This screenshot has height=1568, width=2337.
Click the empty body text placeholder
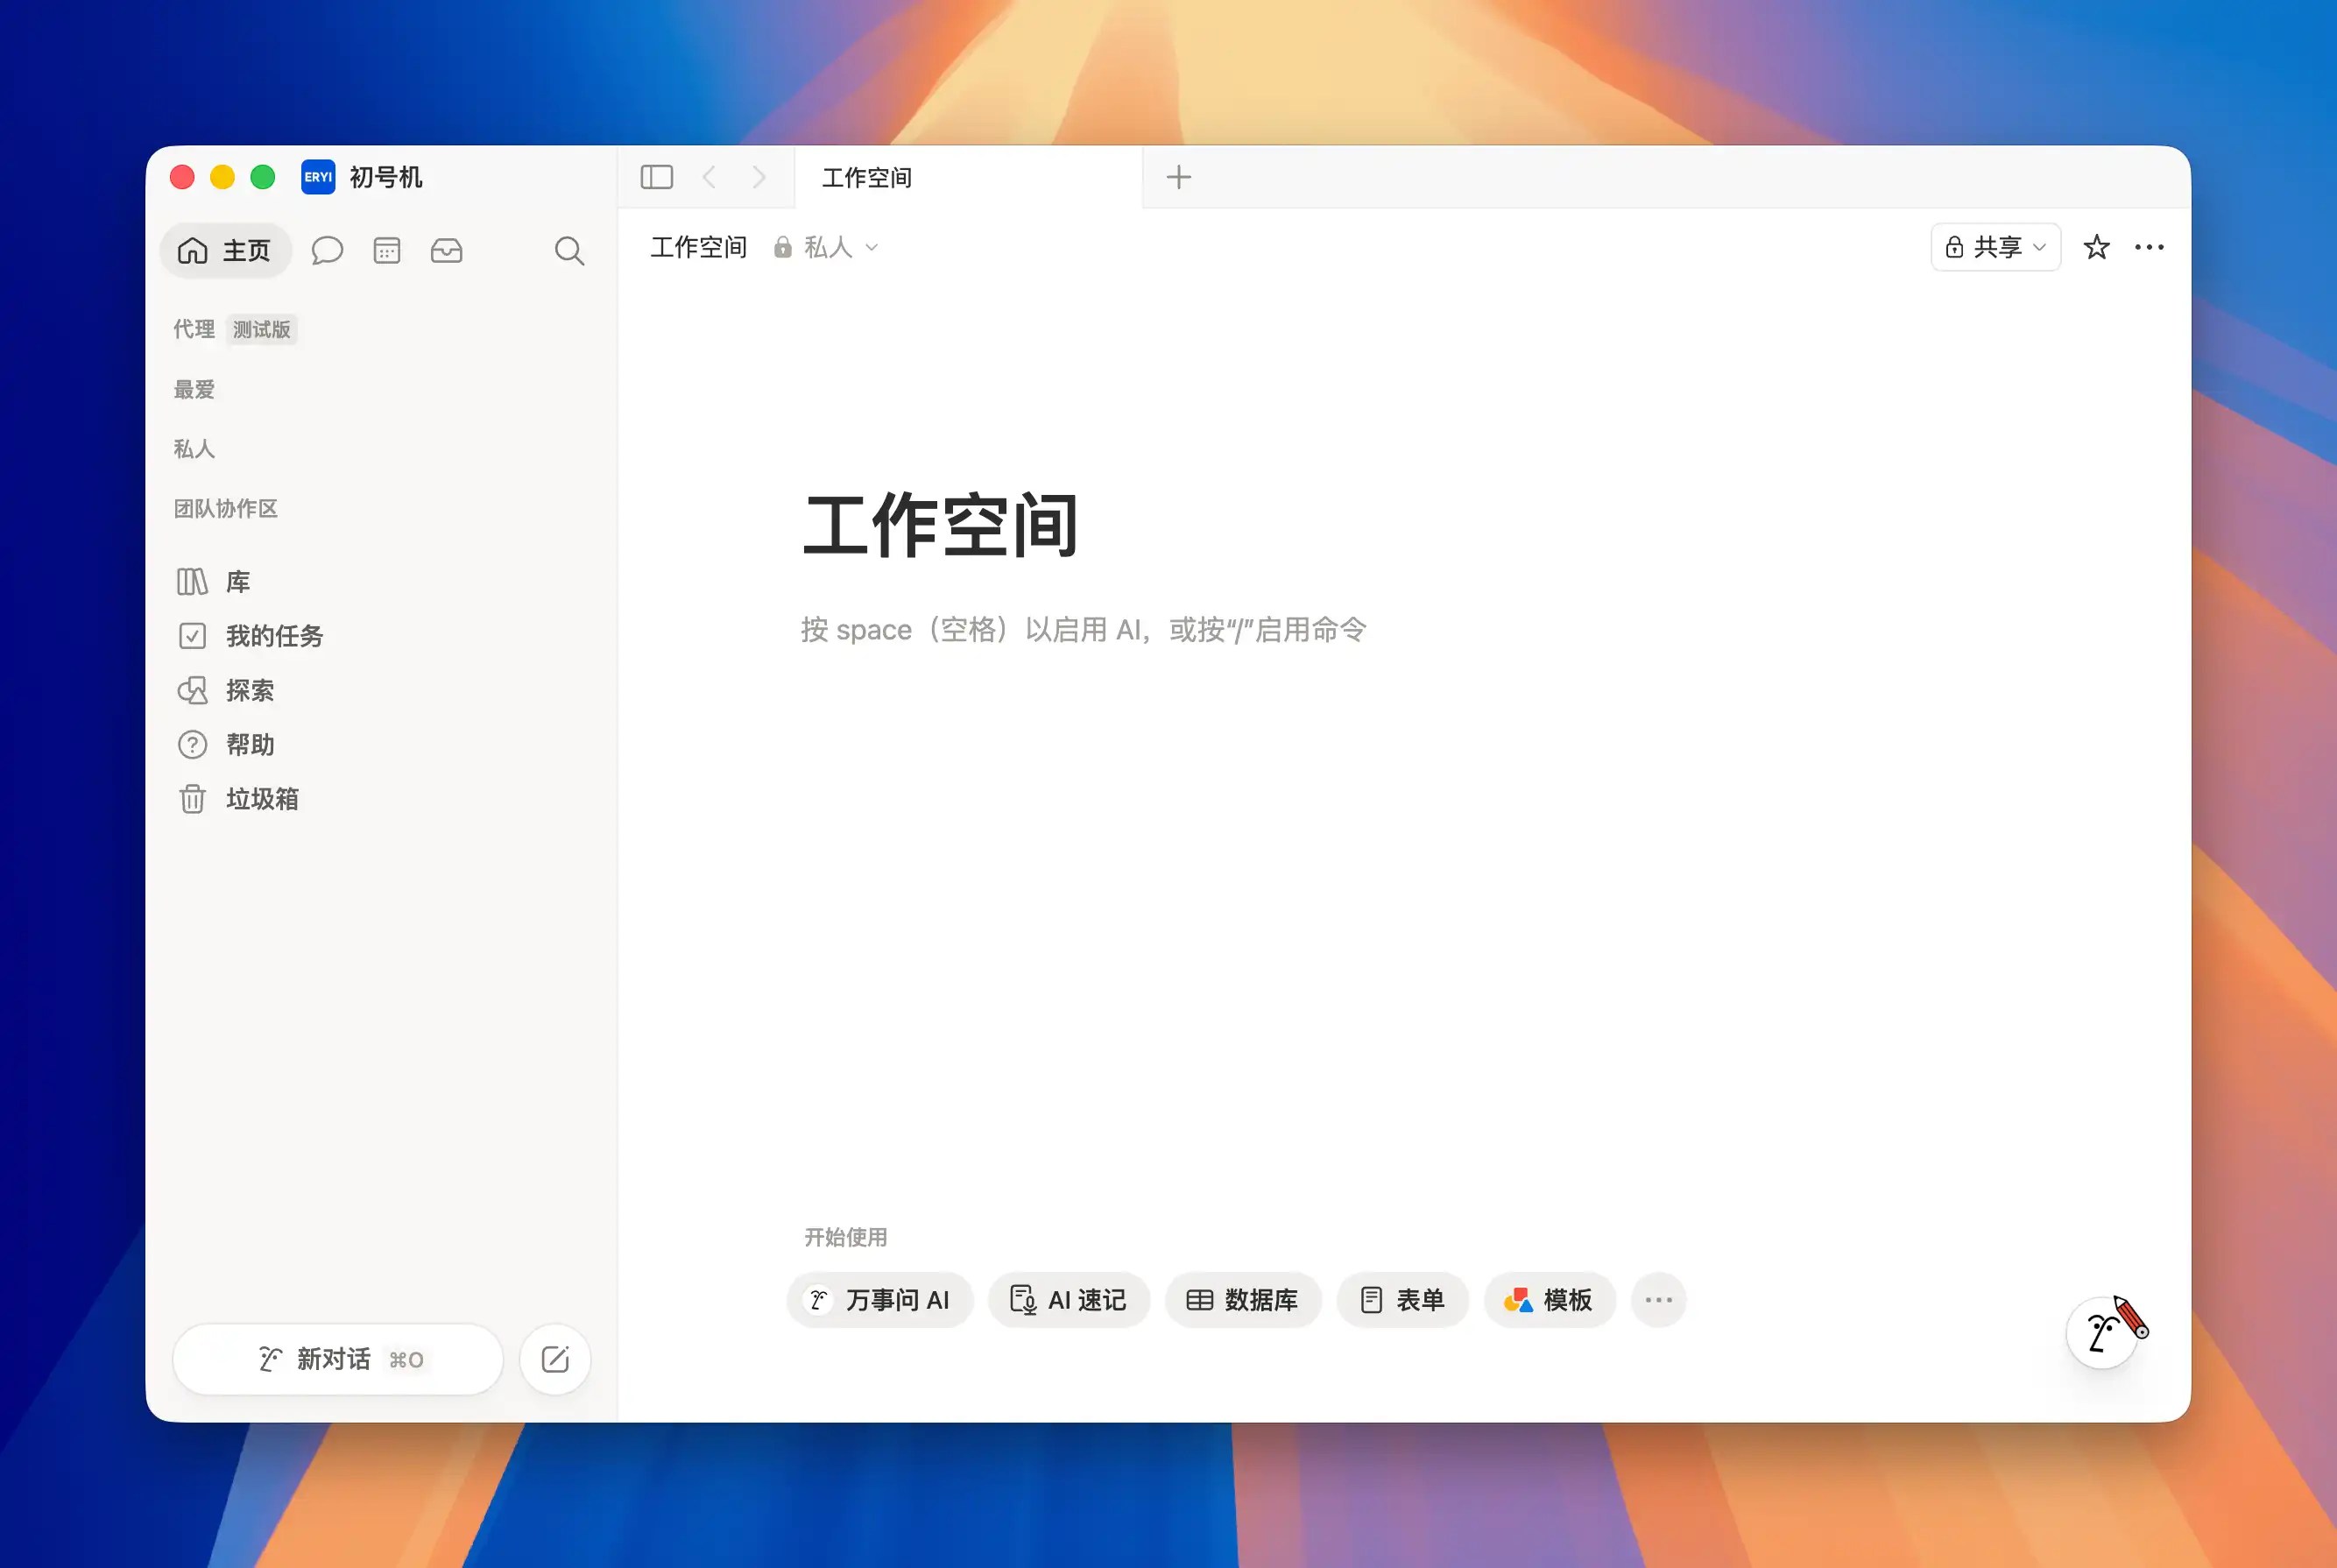coord(1083,630)
